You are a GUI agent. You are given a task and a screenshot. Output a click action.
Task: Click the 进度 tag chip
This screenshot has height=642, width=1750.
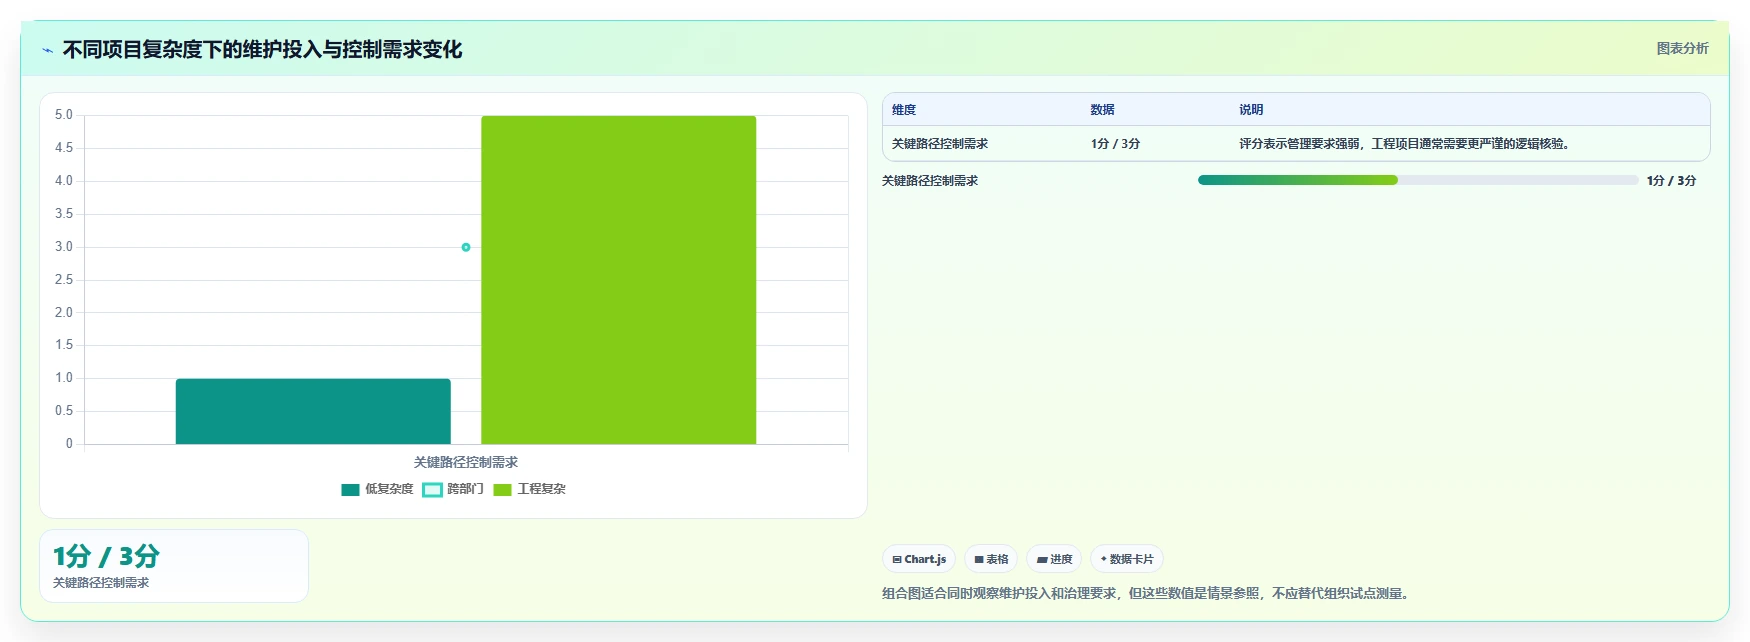pos(1054,559)
